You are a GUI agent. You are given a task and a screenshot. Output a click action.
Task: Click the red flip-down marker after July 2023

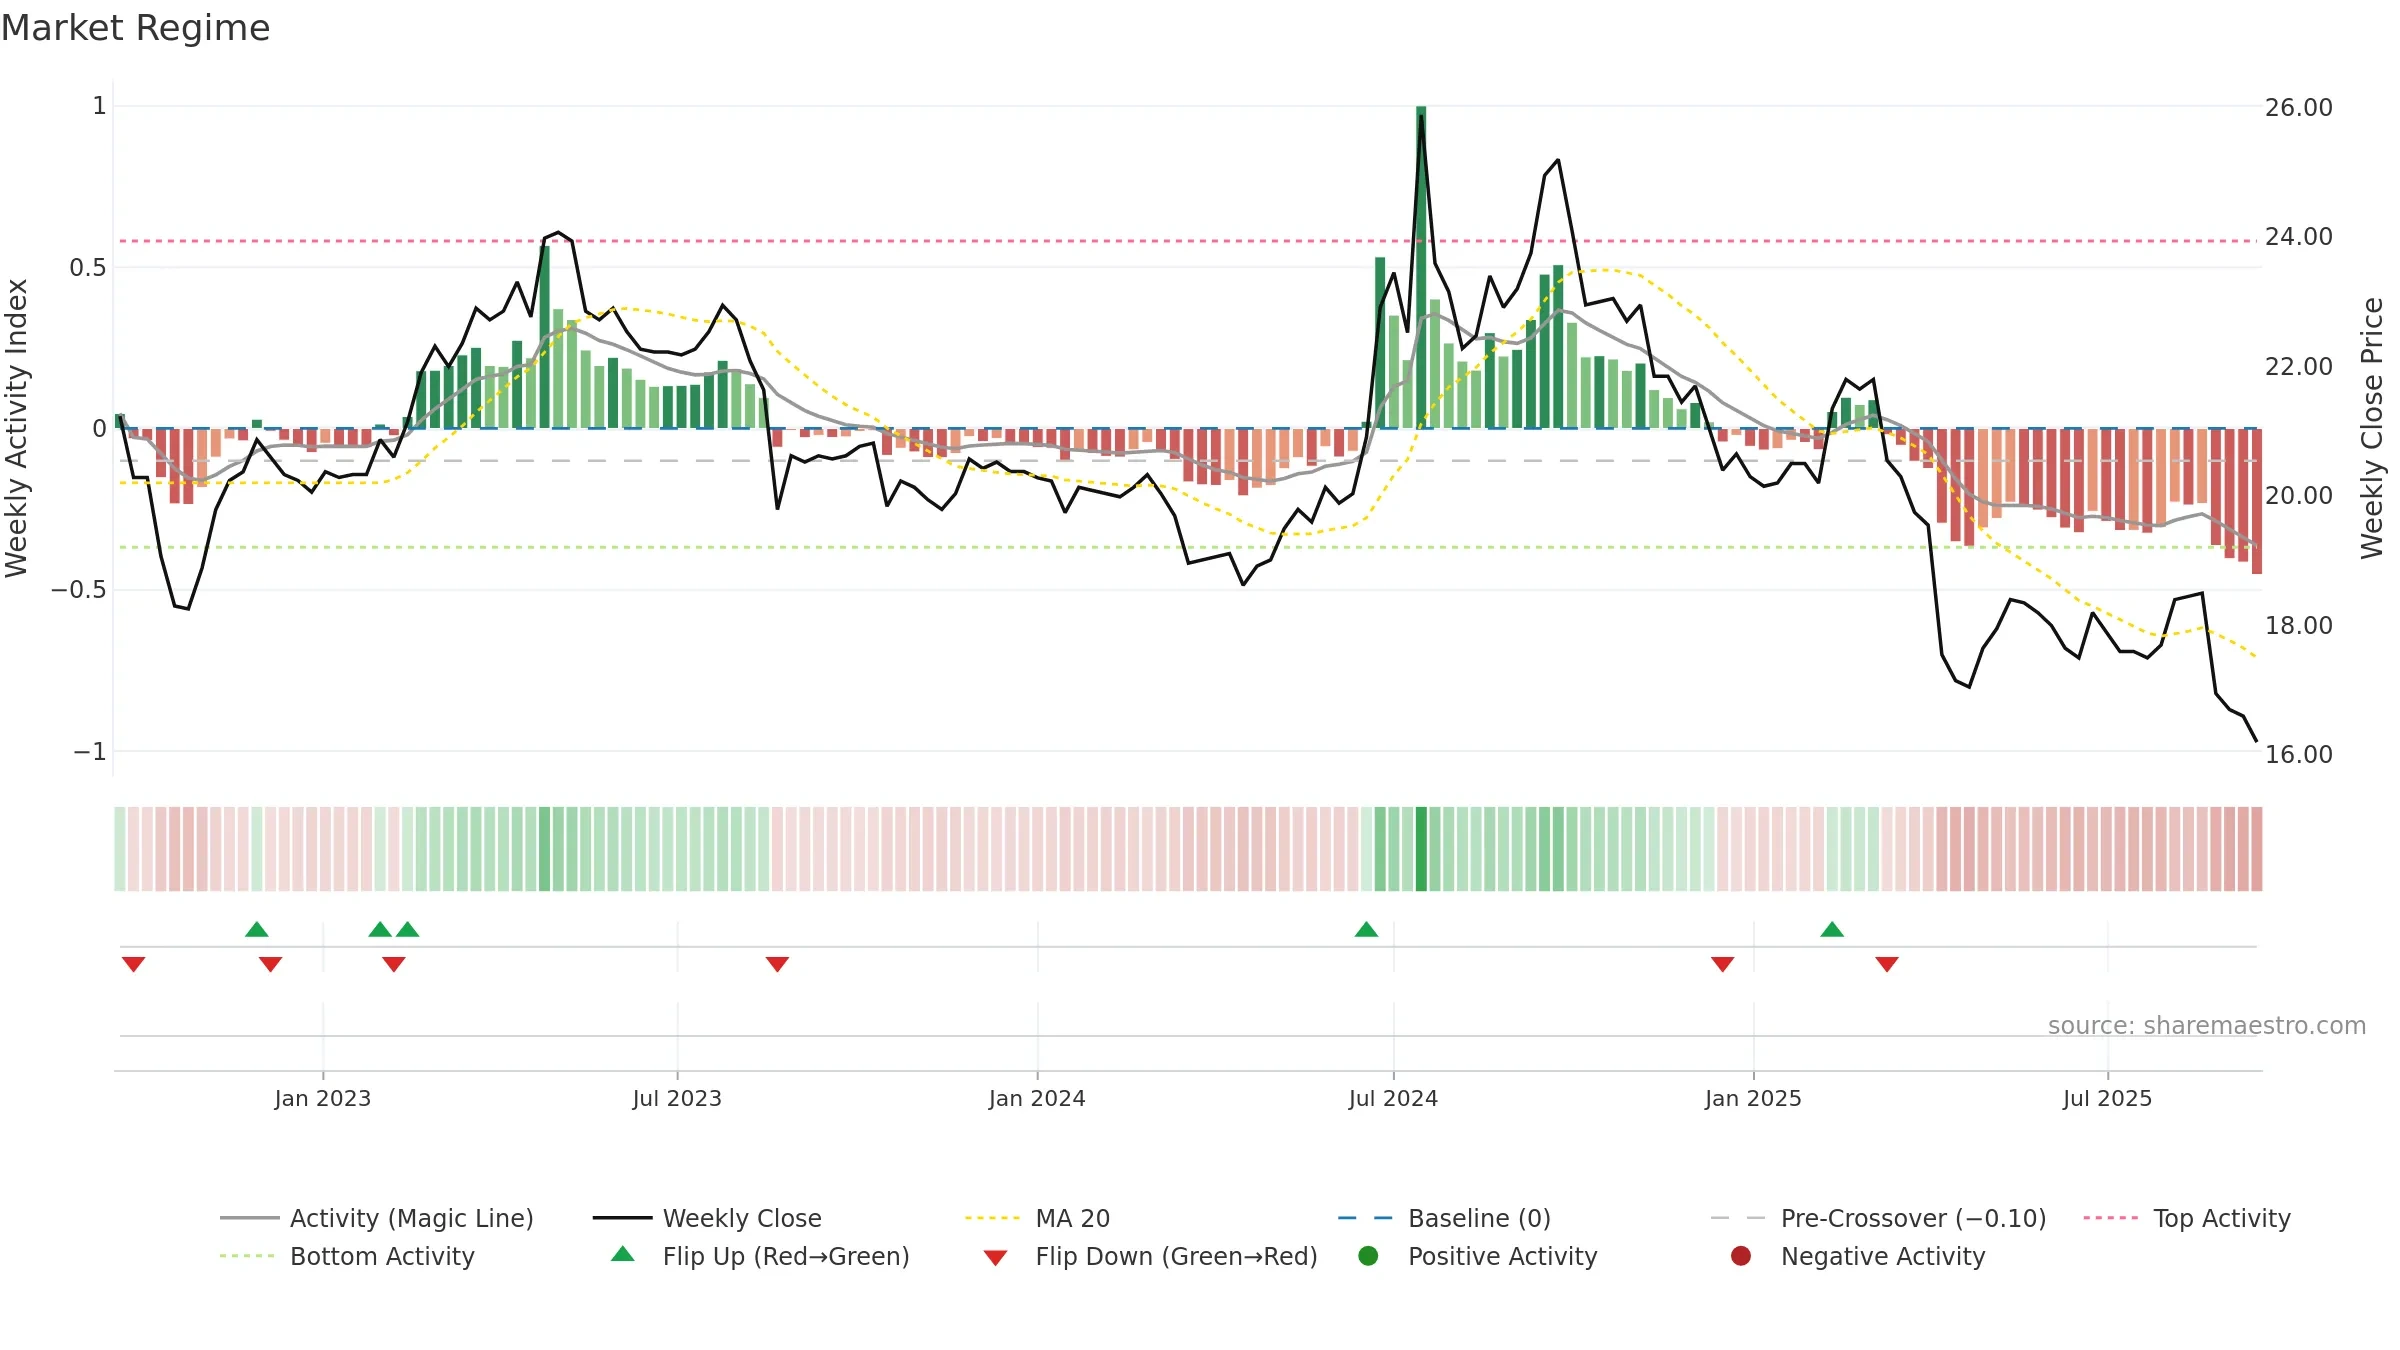click(777, 964)
